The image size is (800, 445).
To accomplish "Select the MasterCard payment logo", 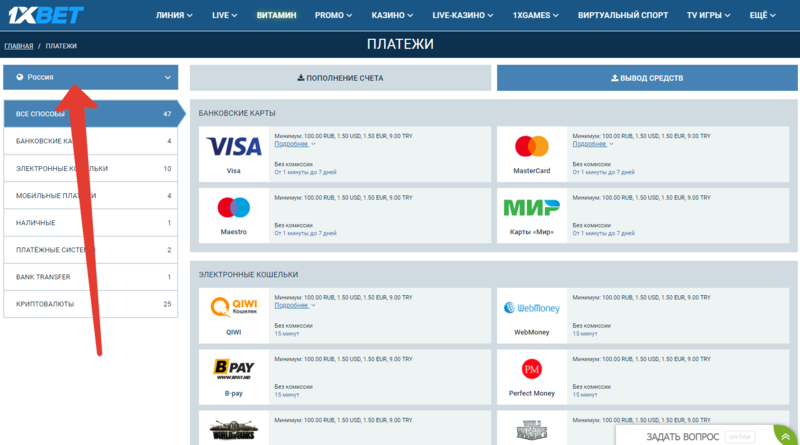I will [532, 146].
